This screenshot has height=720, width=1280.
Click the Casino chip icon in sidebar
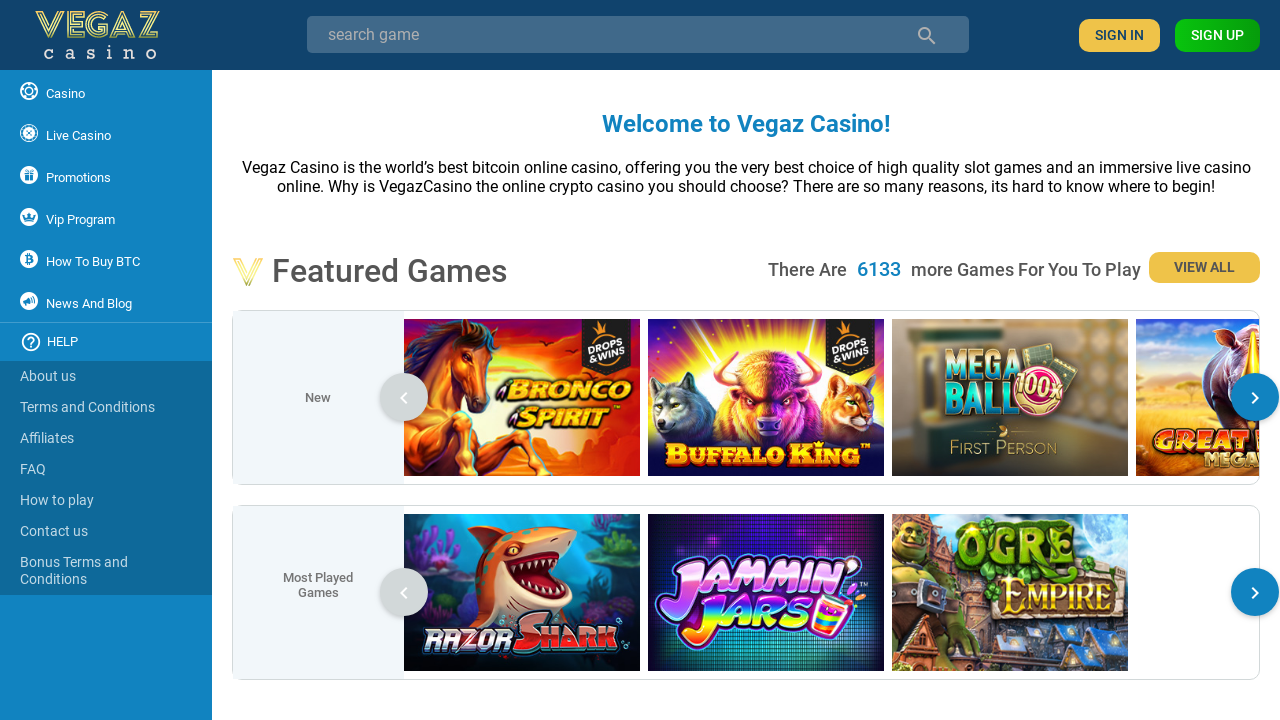(29, 91)
